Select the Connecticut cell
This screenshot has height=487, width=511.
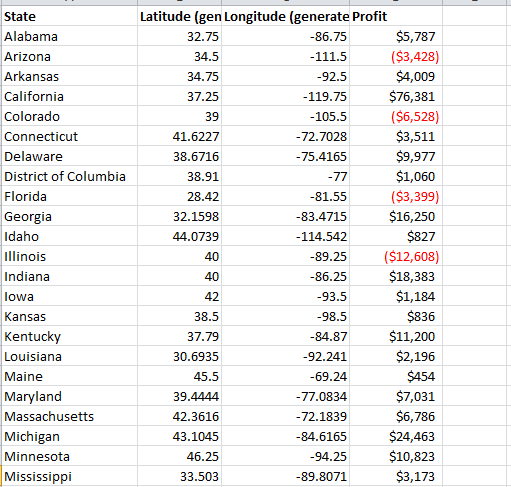point(69,136)
